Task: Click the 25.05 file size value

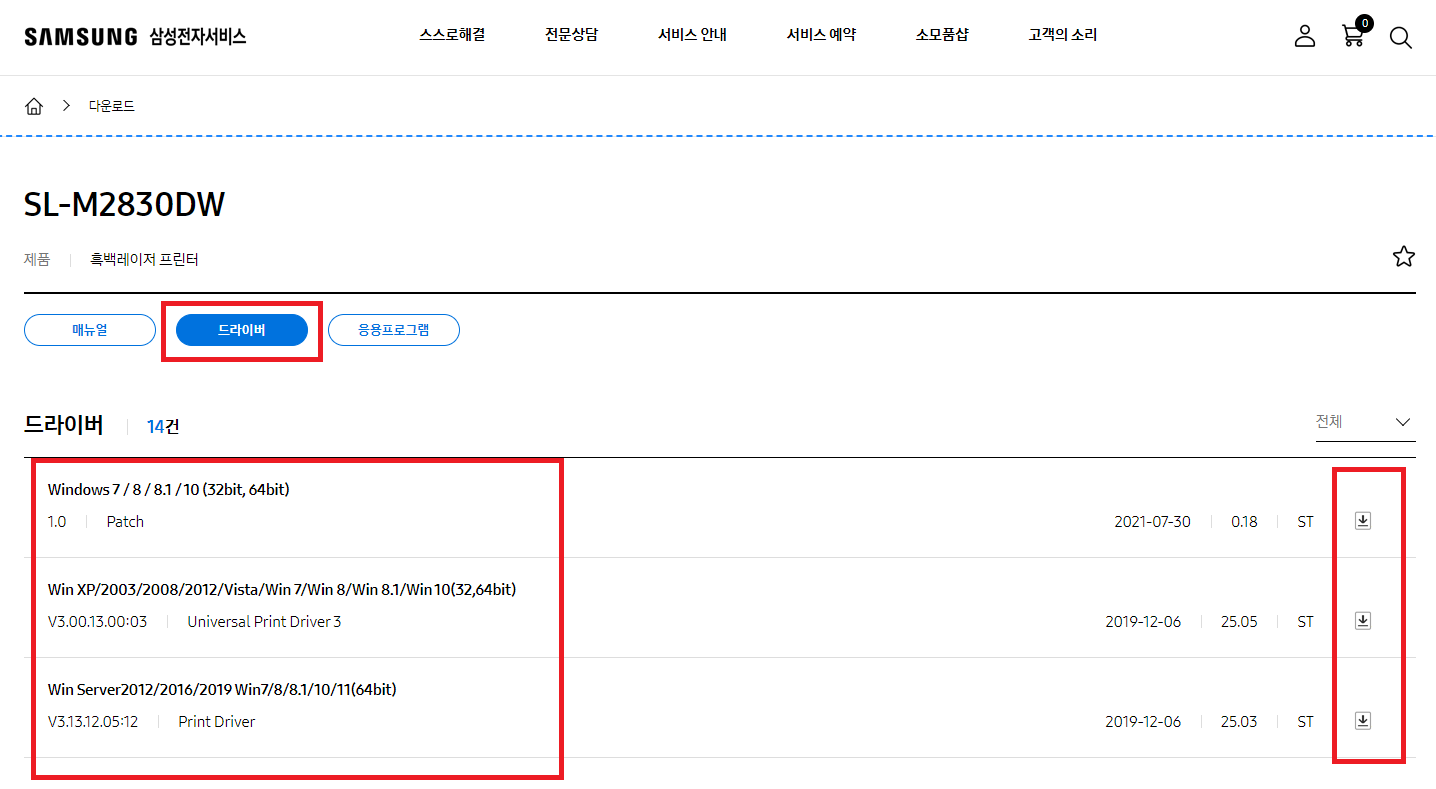Action: [x=1239, y=621]
